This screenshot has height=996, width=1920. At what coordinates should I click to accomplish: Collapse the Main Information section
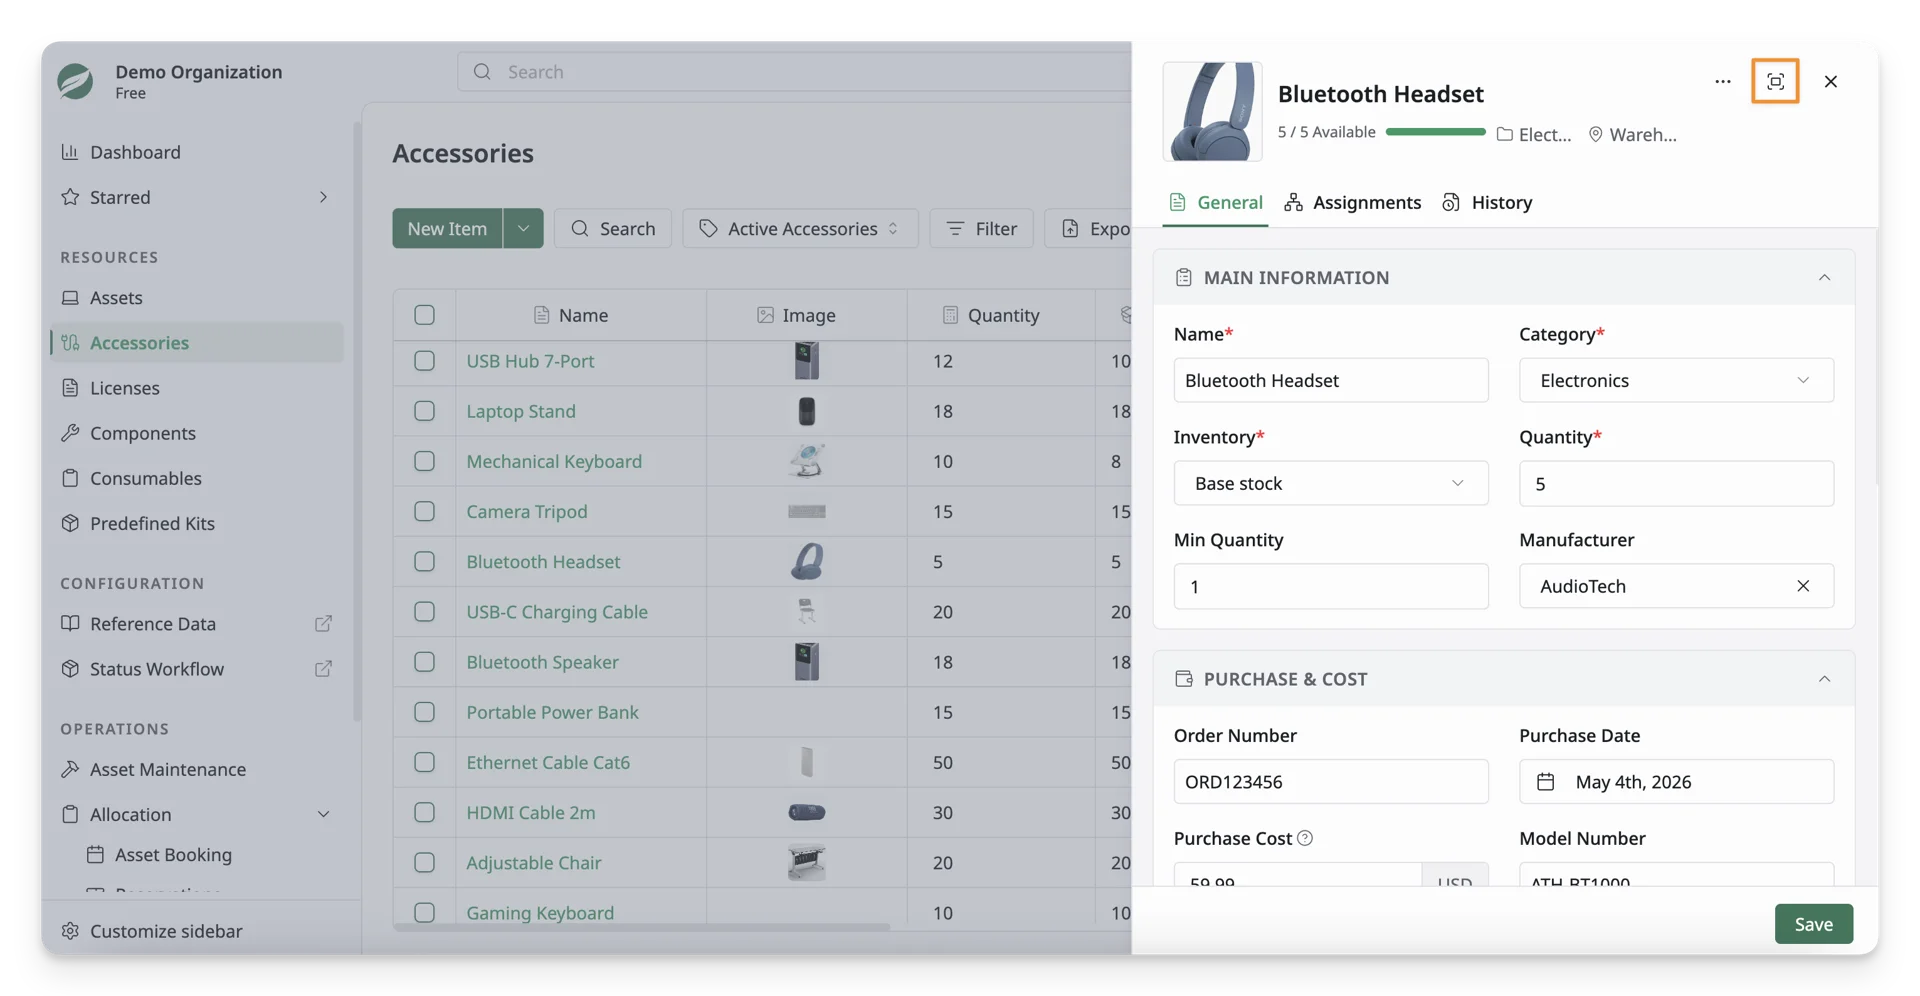pyautogui.click(x=1824, y=277)
